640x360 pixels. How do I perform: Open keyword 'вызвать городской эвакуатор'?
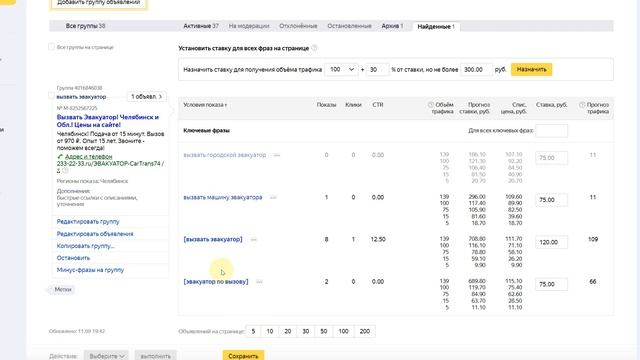(x=224, y=155)
